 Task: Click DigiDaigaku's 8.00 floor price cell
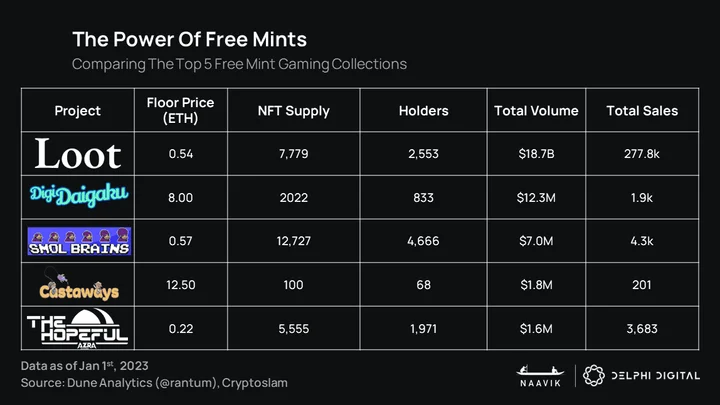pos(180,197)
